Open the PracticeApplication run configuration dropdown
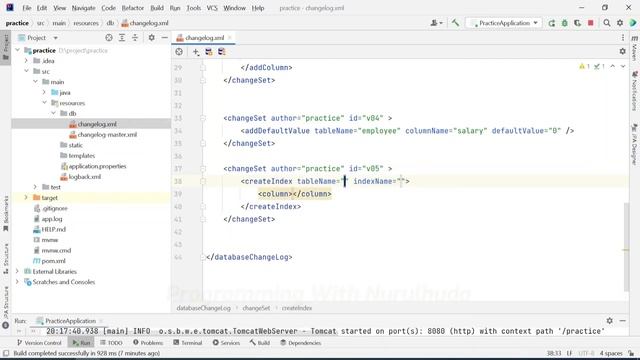The width and height of the screenshot is (640, 360). [504, 23]
